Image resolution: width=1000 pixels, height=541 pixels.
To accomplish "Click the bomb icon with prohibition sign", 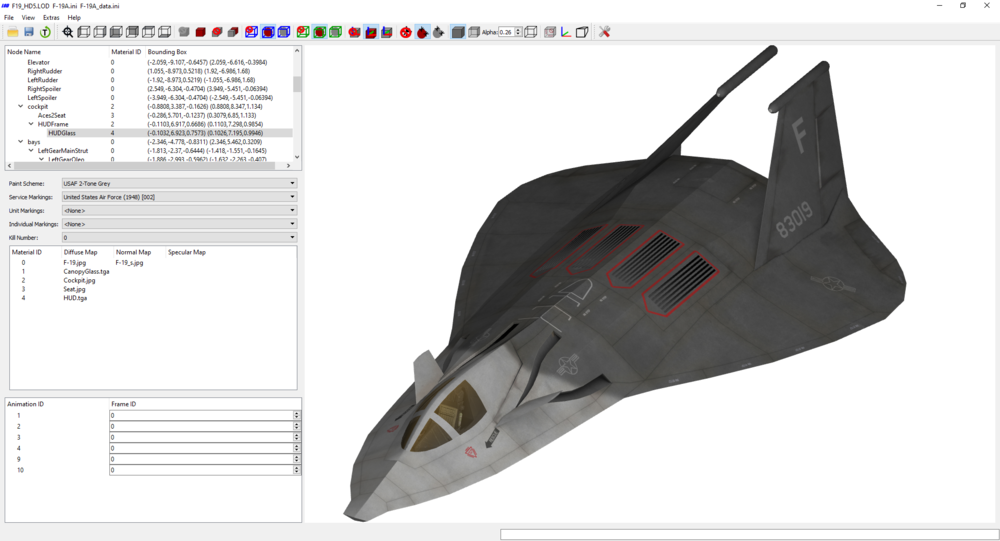I will 406,32.
